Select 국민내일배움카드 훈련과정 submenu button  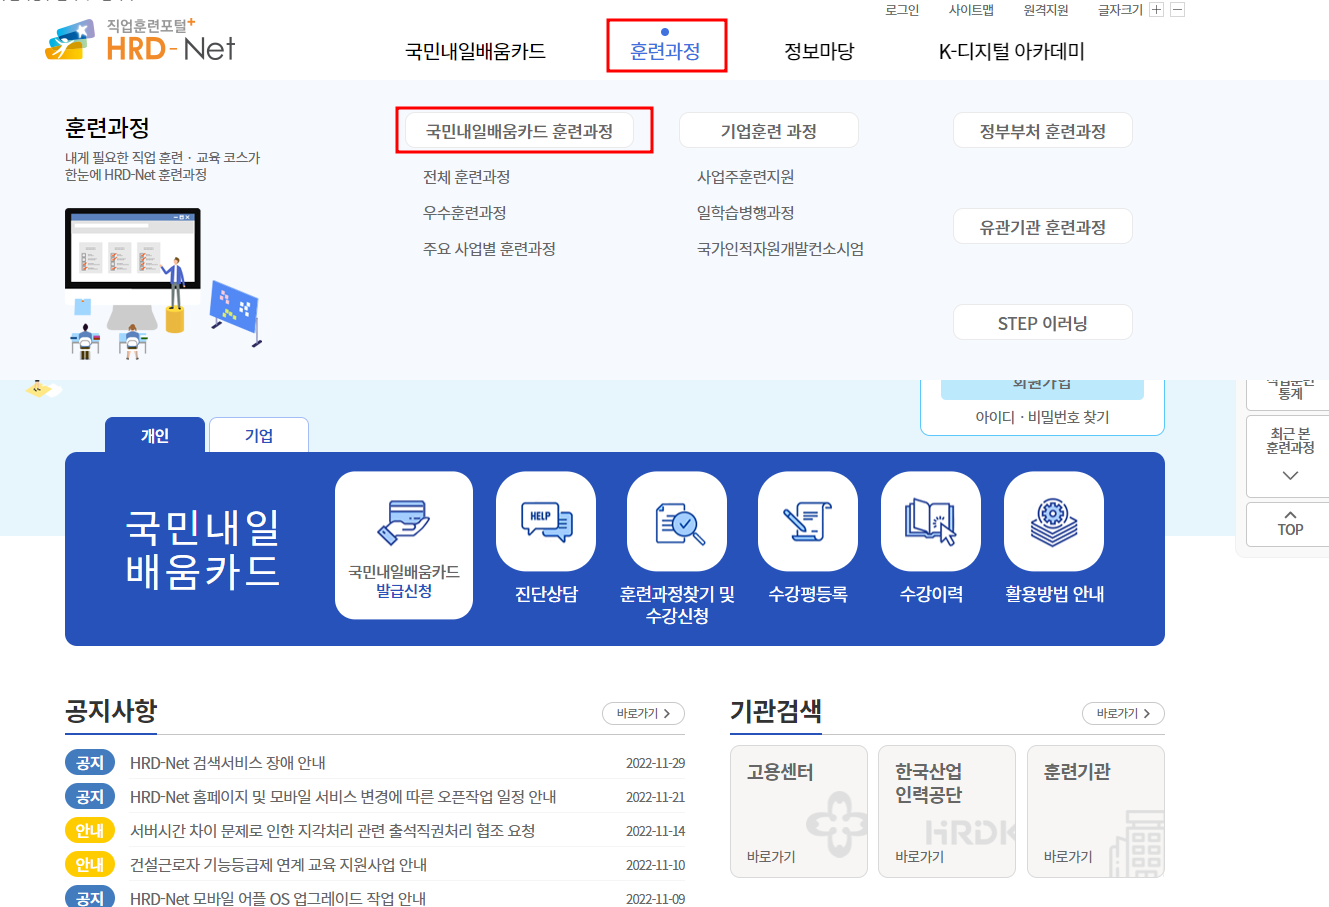pos(519,131)
